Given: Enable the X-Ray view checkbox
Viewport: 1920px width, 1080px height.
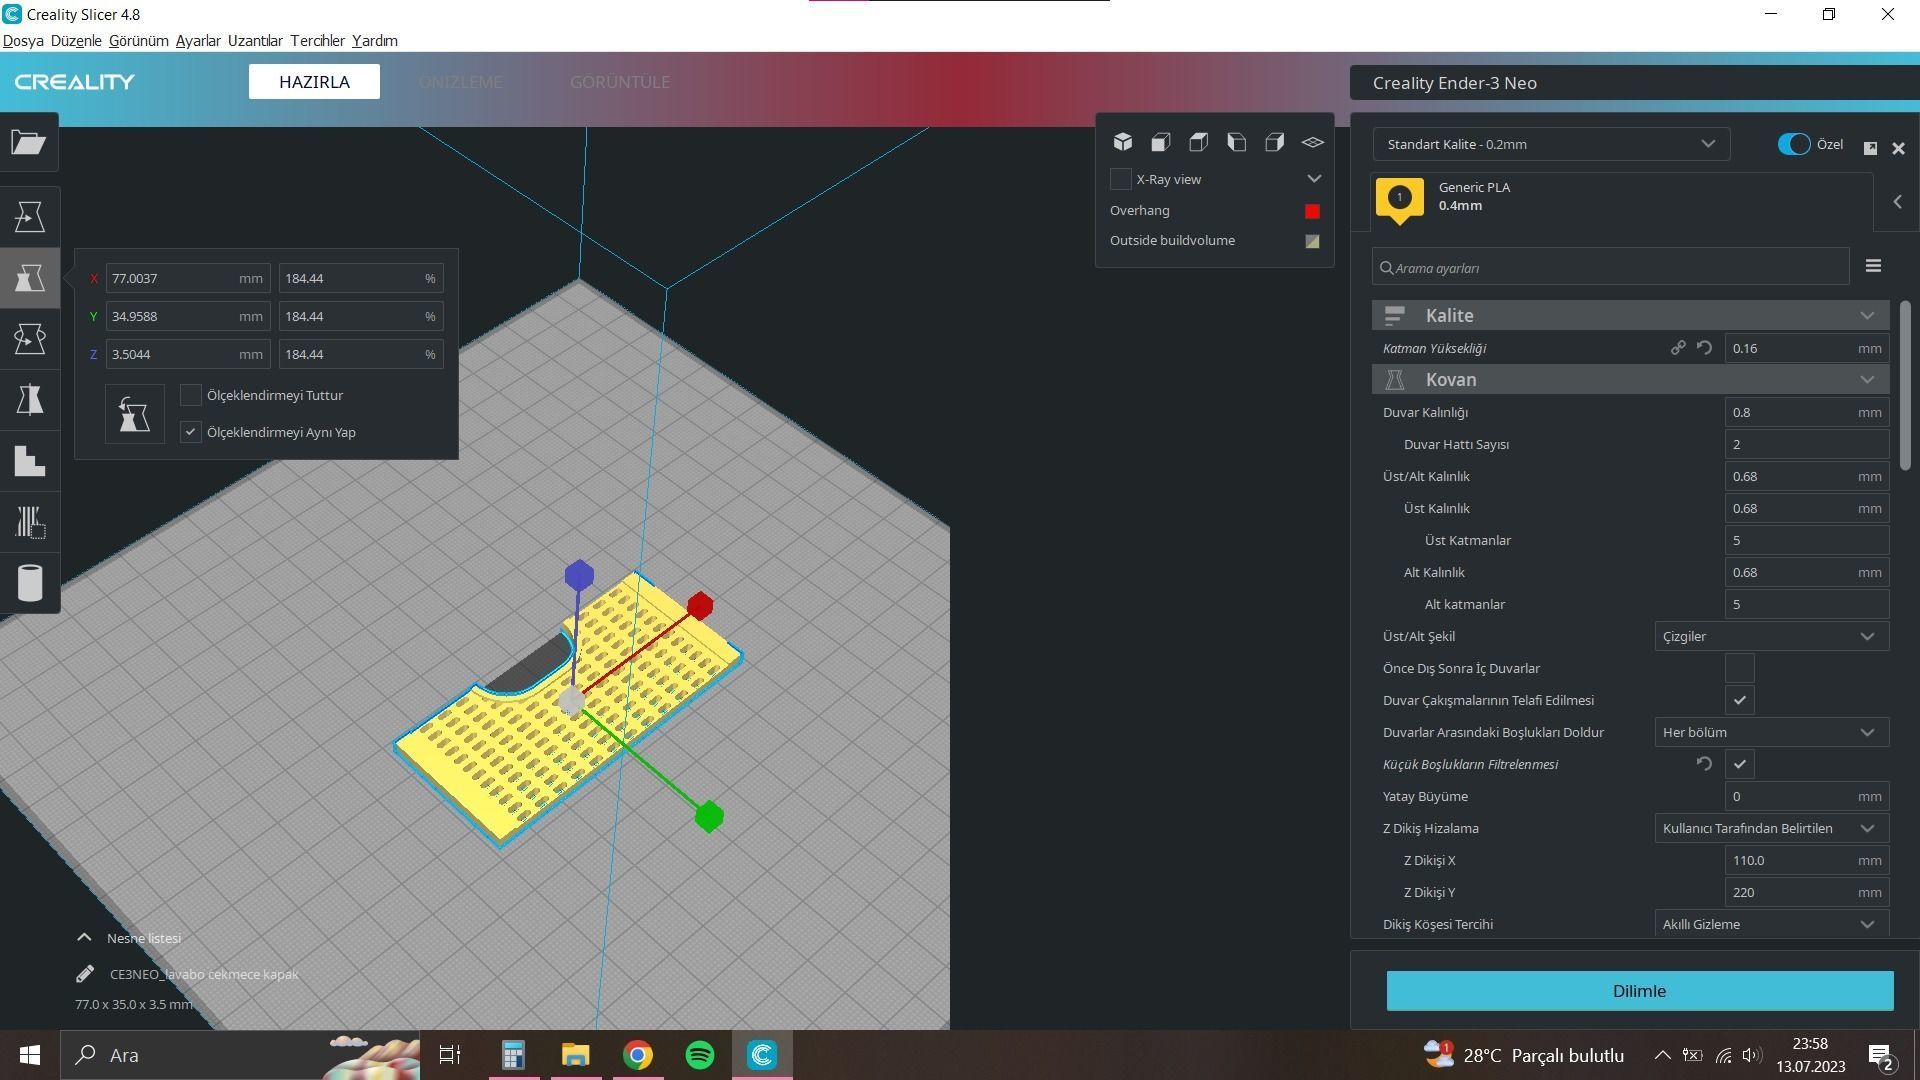Looking at the screenshot, I should pyautogui.click(x=1121, y=179).
